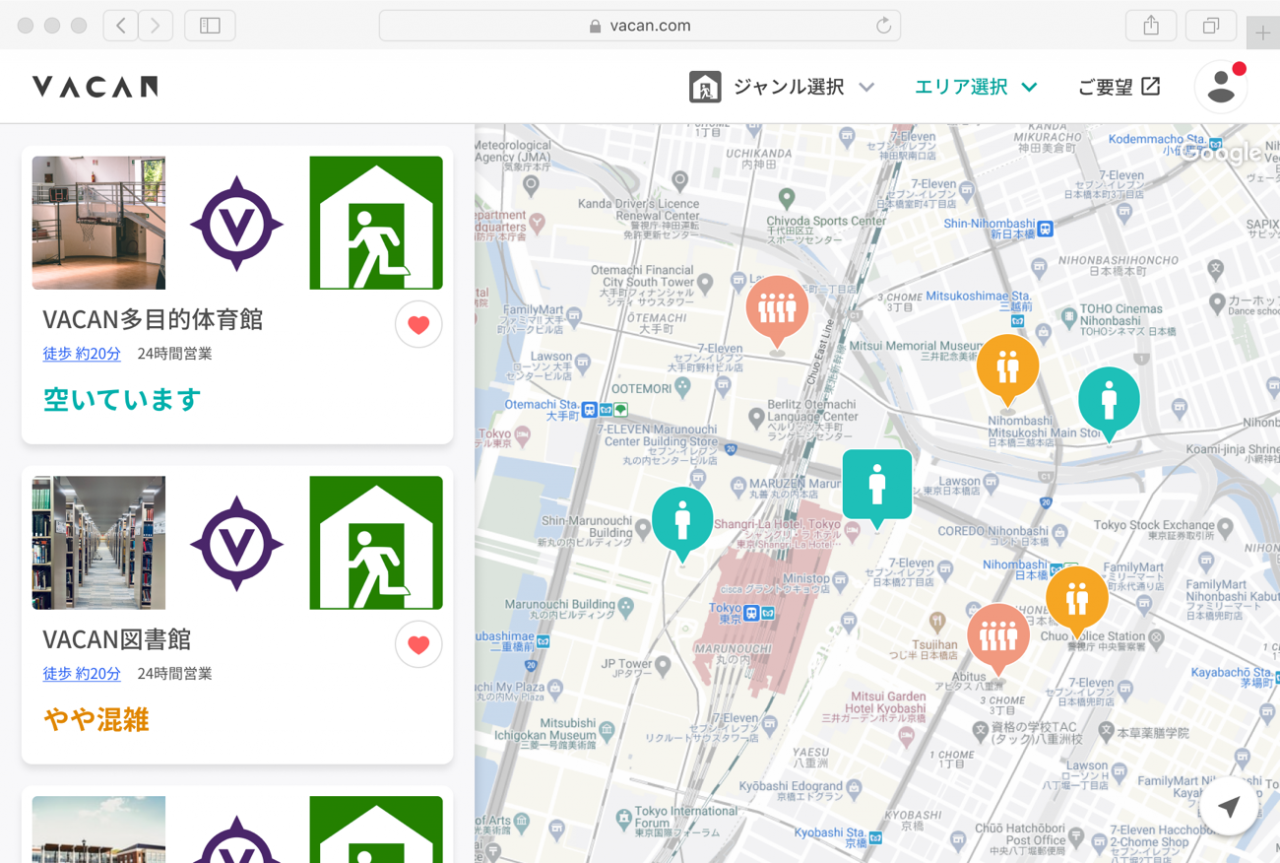This screenshot has height=863, width=1280.
Task: Click 徒歩 約20分 link under VACAN図書館
Action: (x=81, y=673)
